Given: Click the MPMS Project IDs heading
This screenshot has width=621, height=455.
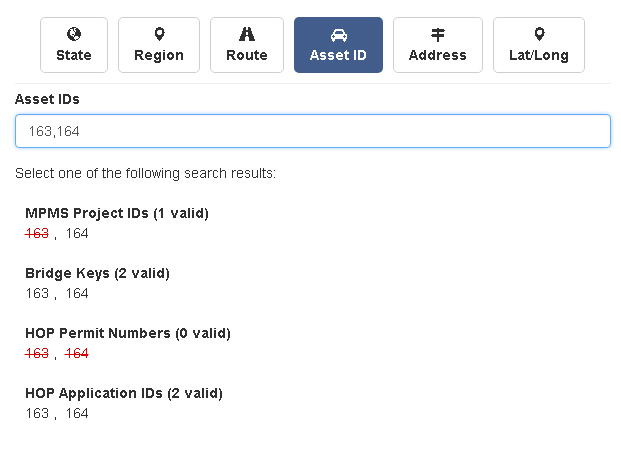Looking at the screenshot, I should pos(116,213).
